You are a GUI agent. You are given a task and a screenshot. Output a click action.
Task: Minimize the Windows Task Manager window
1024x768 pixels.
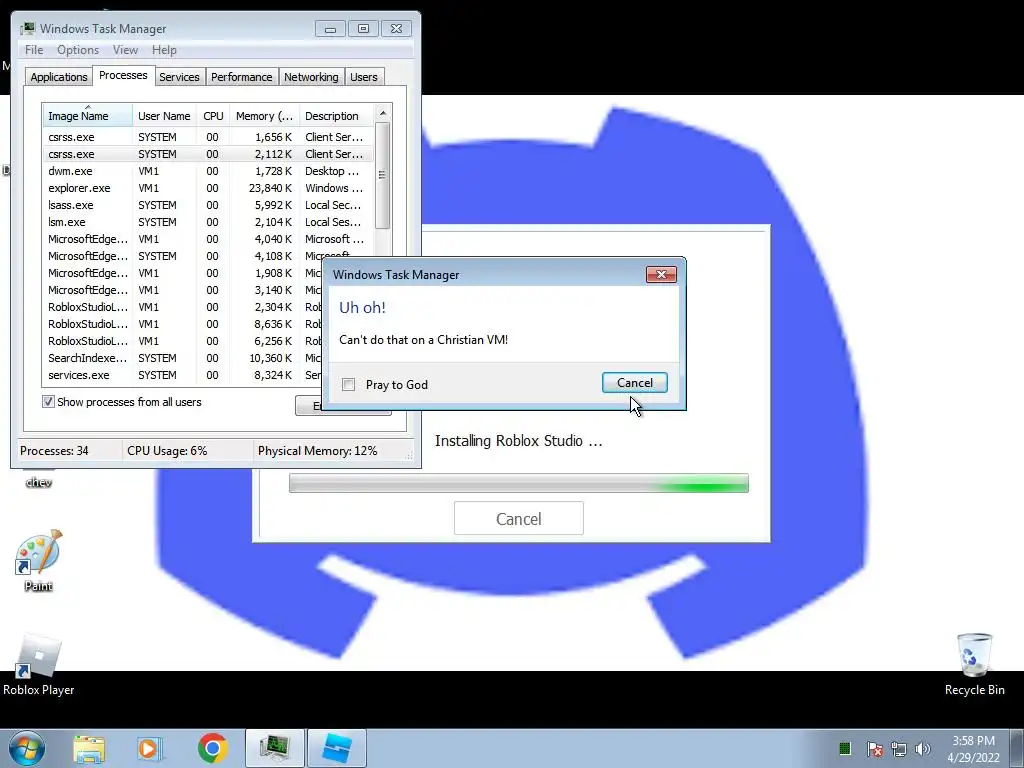[x=330, y=29]
